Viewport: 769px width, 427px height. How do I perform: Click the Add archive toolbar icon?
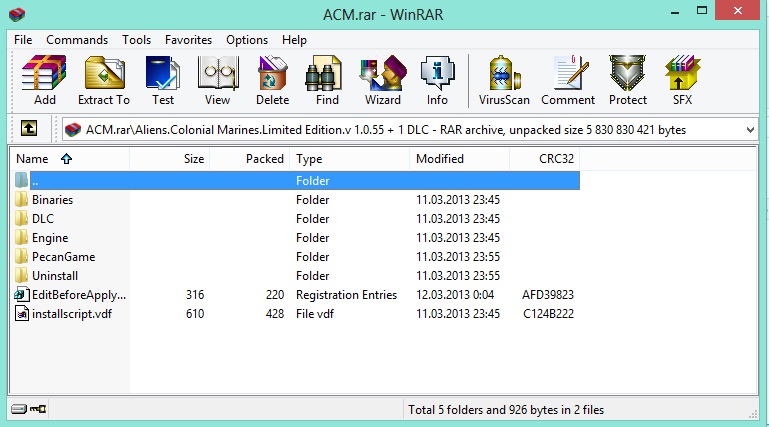pos(44,80)
